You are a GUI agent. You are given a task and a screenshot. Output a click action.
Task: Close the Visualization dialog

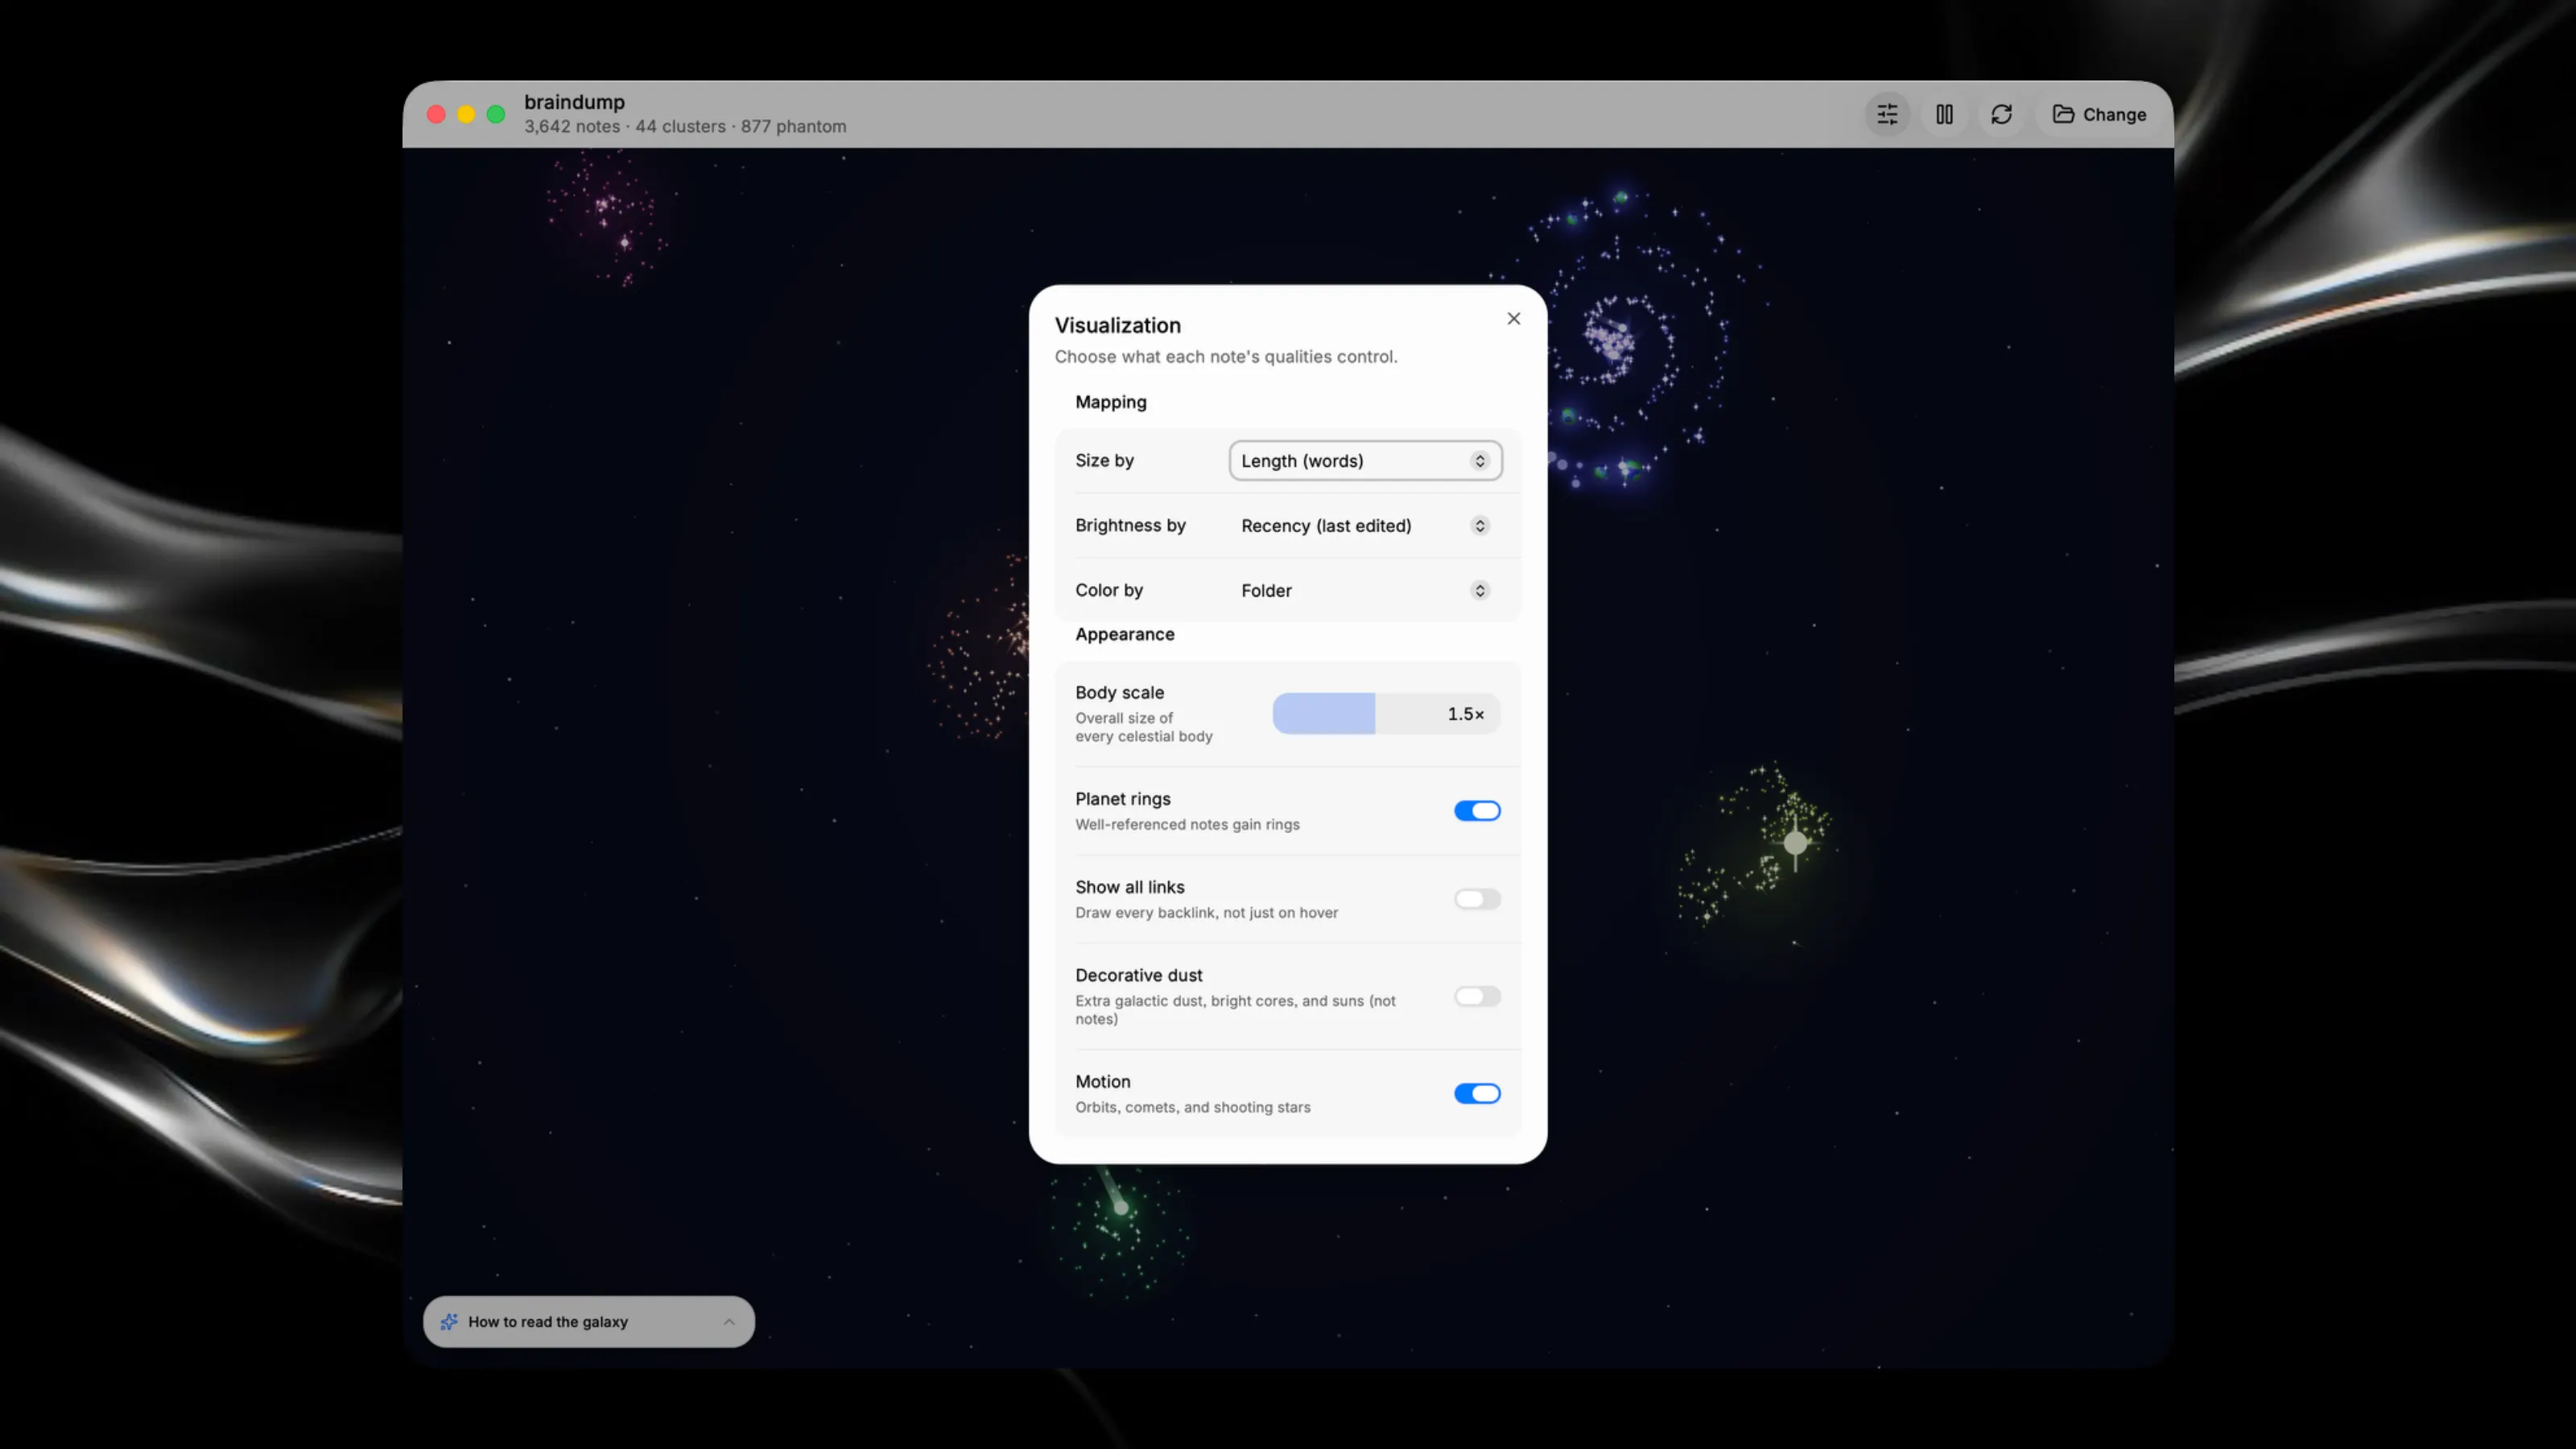coord(1513,318)
